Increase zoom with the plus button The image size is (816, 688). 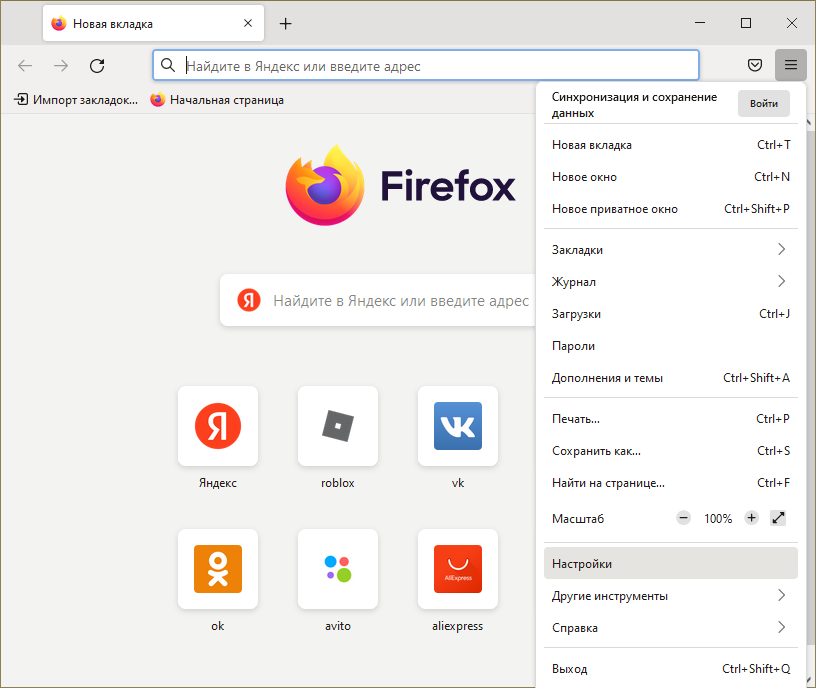click(x=751, y=518)
